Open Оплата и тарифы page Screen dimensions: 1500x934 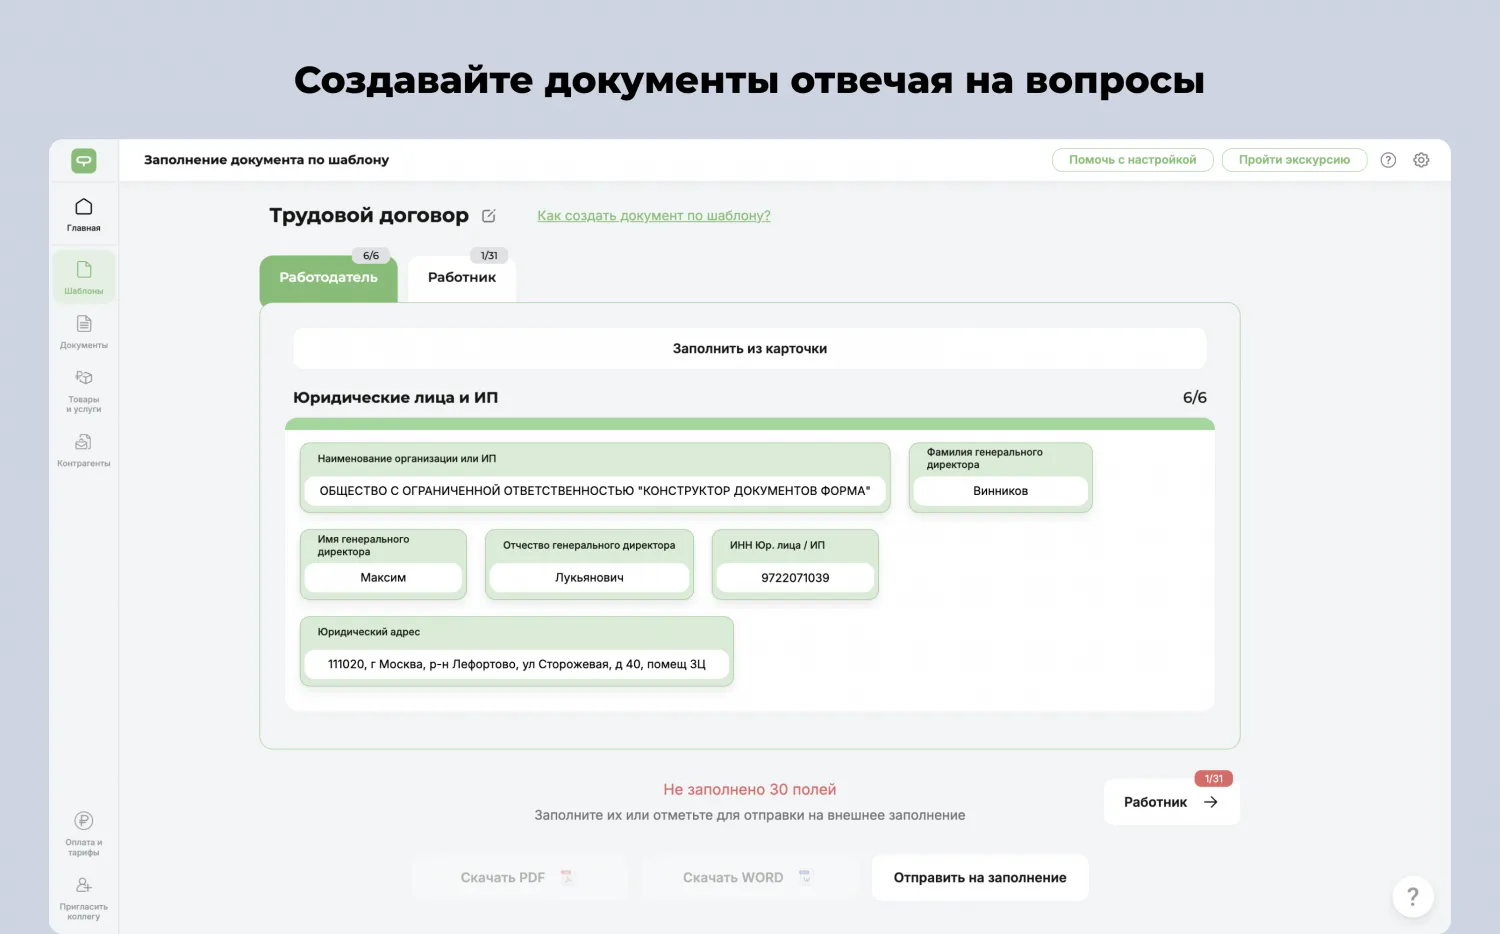(x=84, y=832)
